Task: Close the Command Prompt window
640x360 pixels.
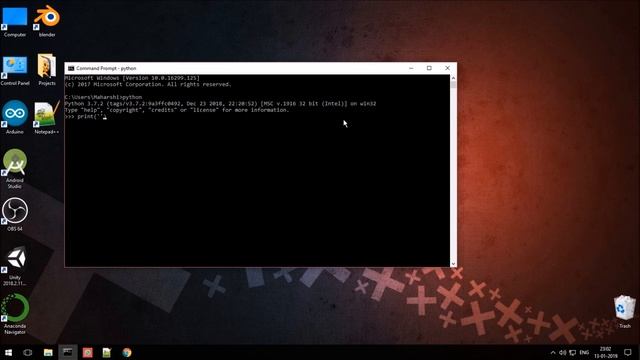Action: (447, 68)
